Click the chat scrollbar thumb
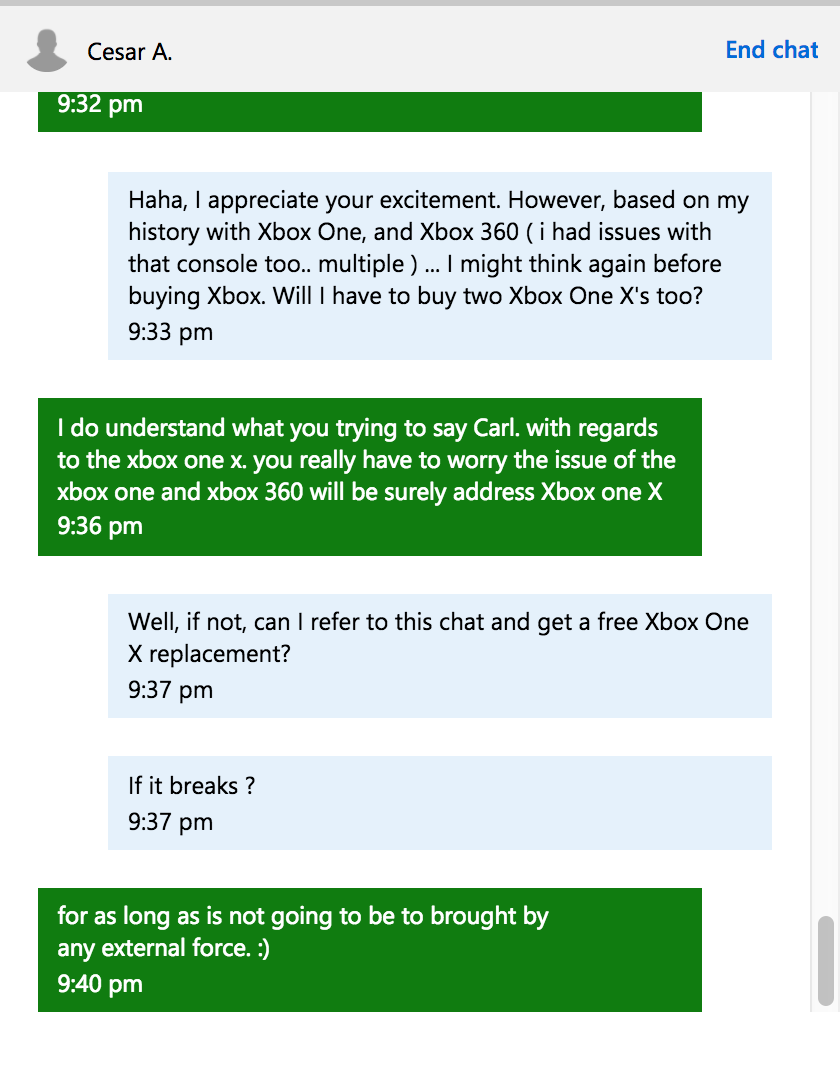 click(x=826, y=961)
